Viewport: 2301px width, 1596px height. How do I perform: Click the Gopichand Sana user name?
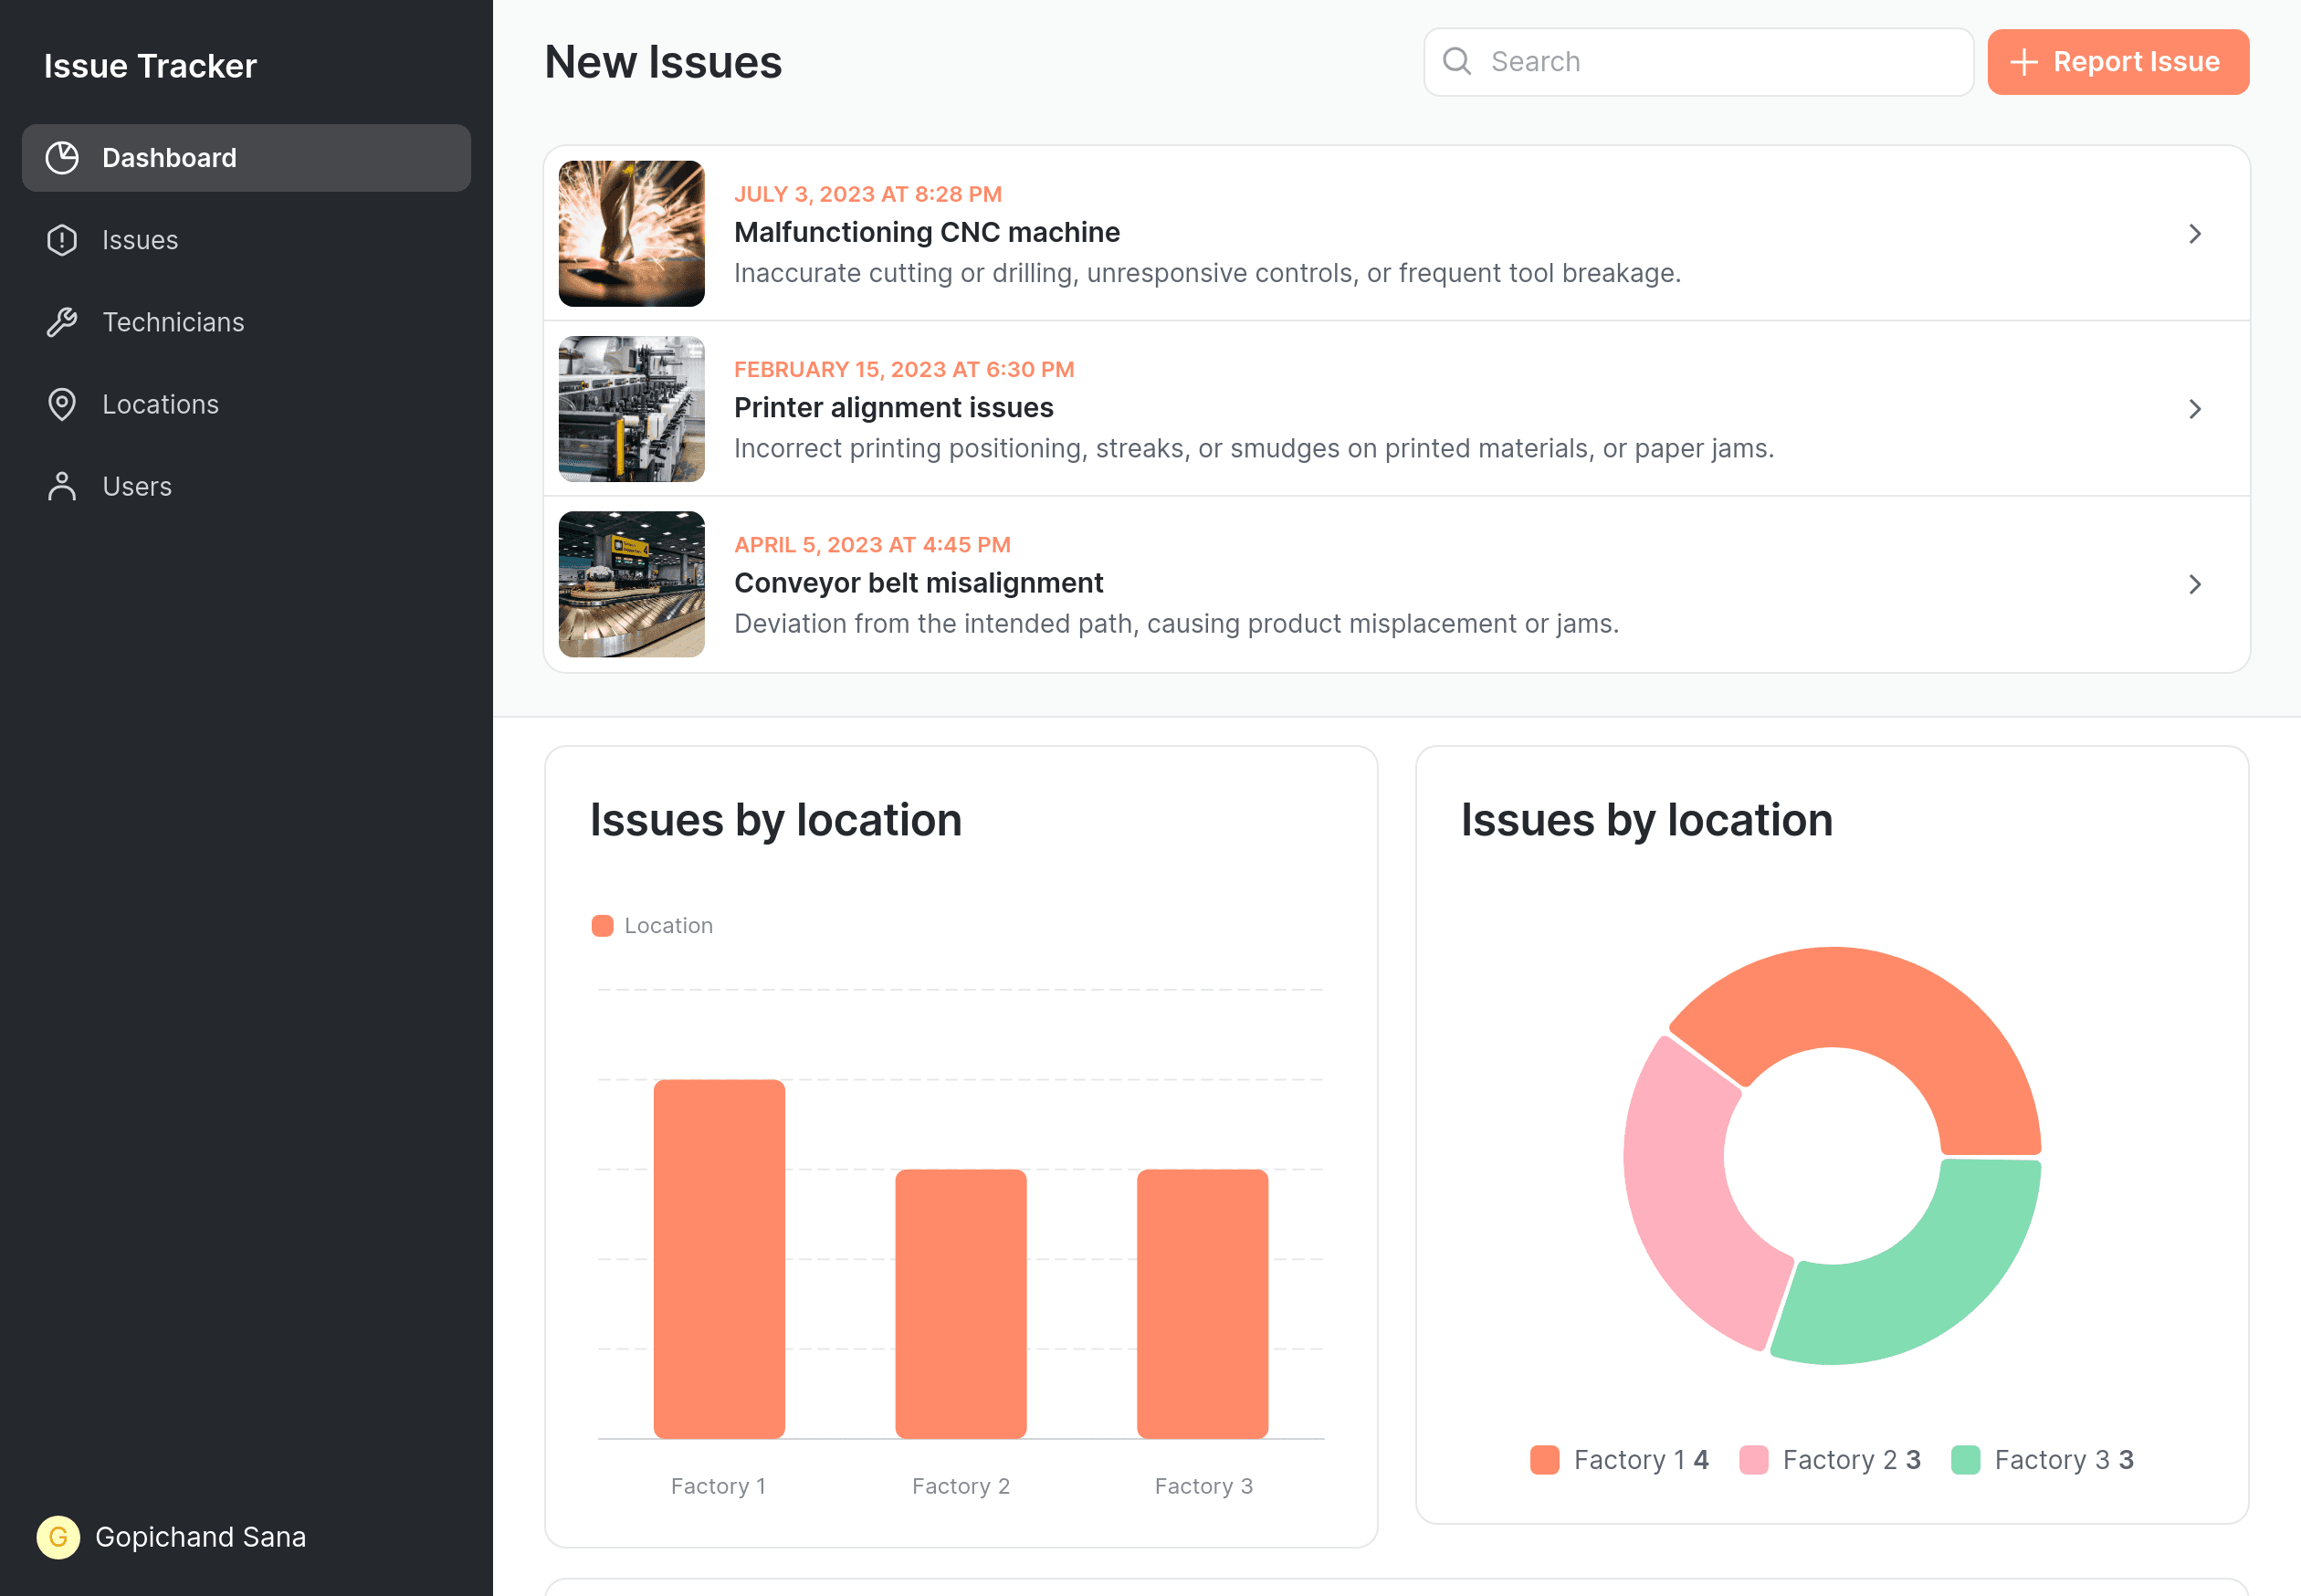point(200,1536)
